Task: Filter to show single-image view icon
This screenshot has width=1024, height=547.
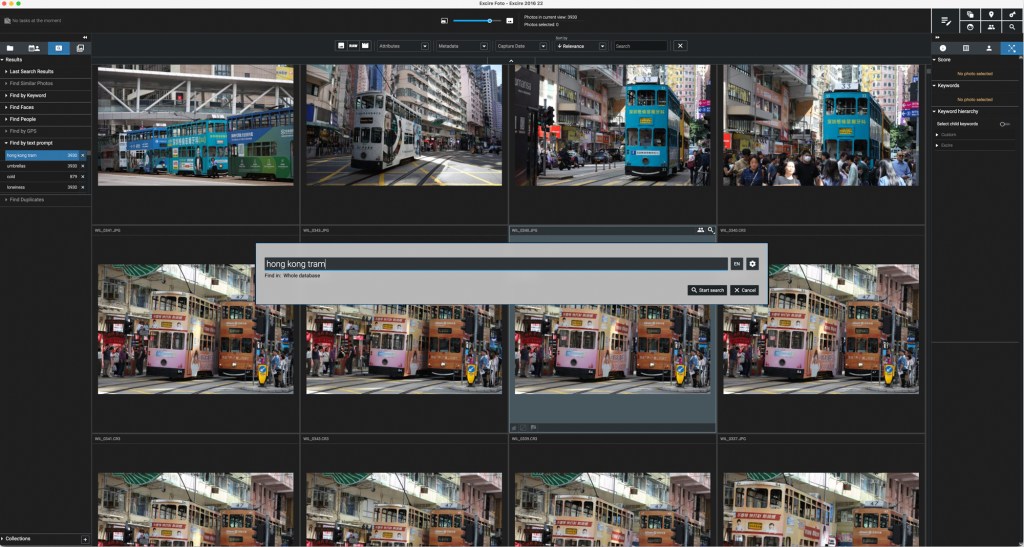Action: [341, 46]
